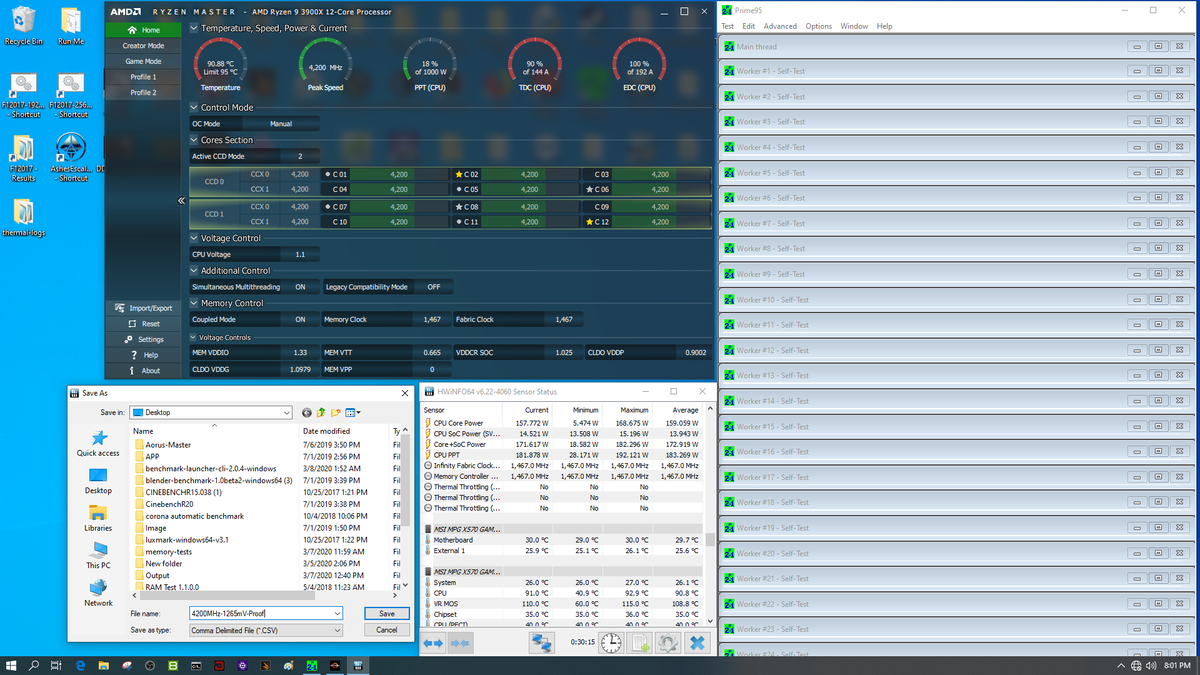Click the Up One Level folder icon
1200x675 pixels.
pyautogui.click(x=322, y=412)
